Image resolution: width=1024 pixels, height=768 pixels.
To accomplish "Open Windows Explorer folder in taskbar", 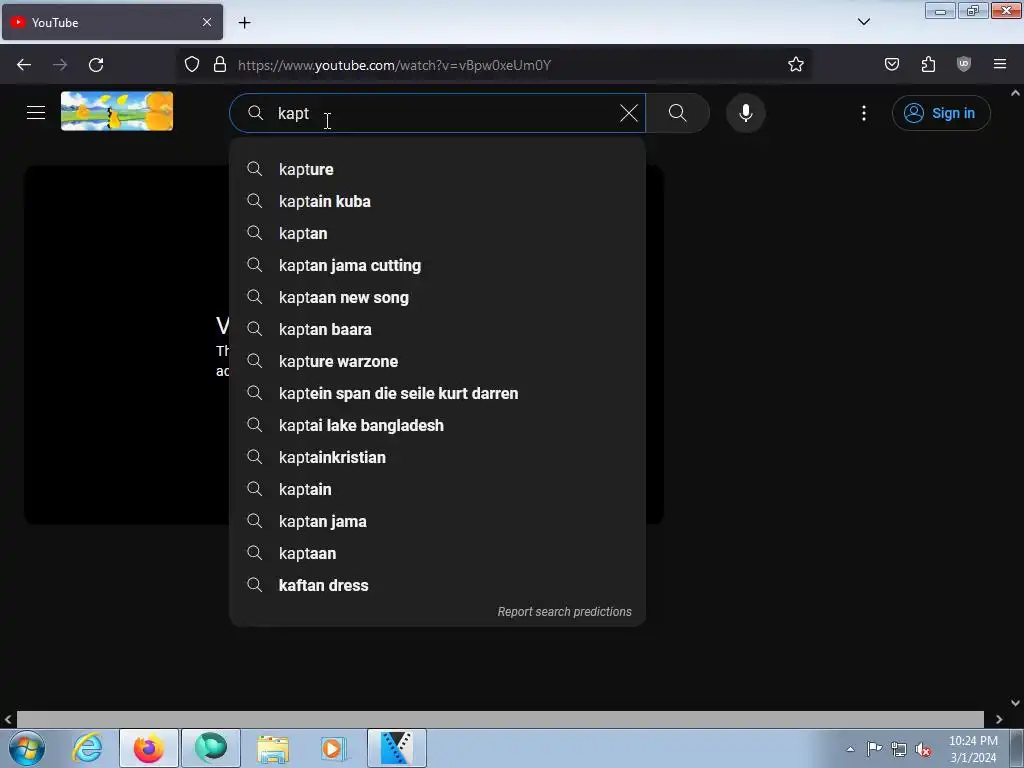I will [x=273, y=748].
